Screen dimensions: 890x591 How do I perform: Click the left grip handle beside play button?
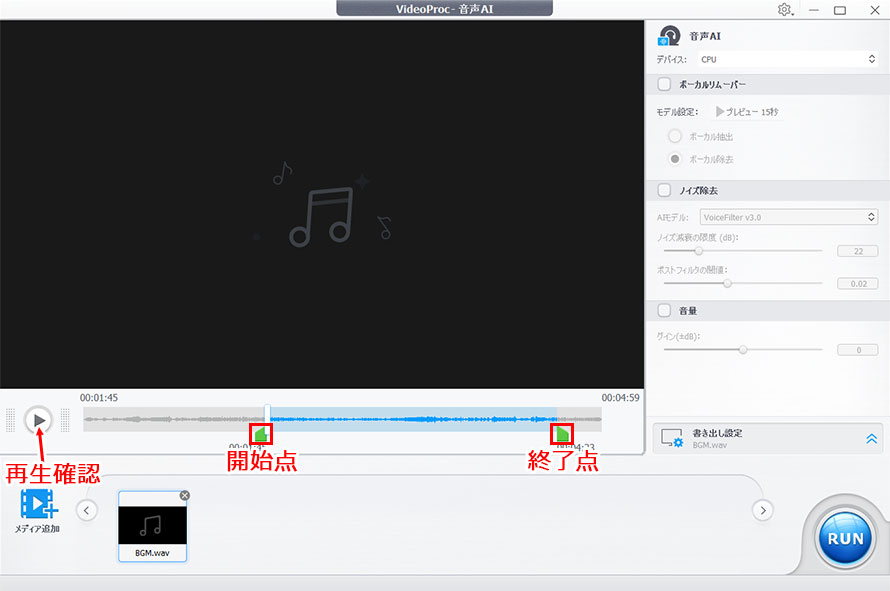pos(10,420)
